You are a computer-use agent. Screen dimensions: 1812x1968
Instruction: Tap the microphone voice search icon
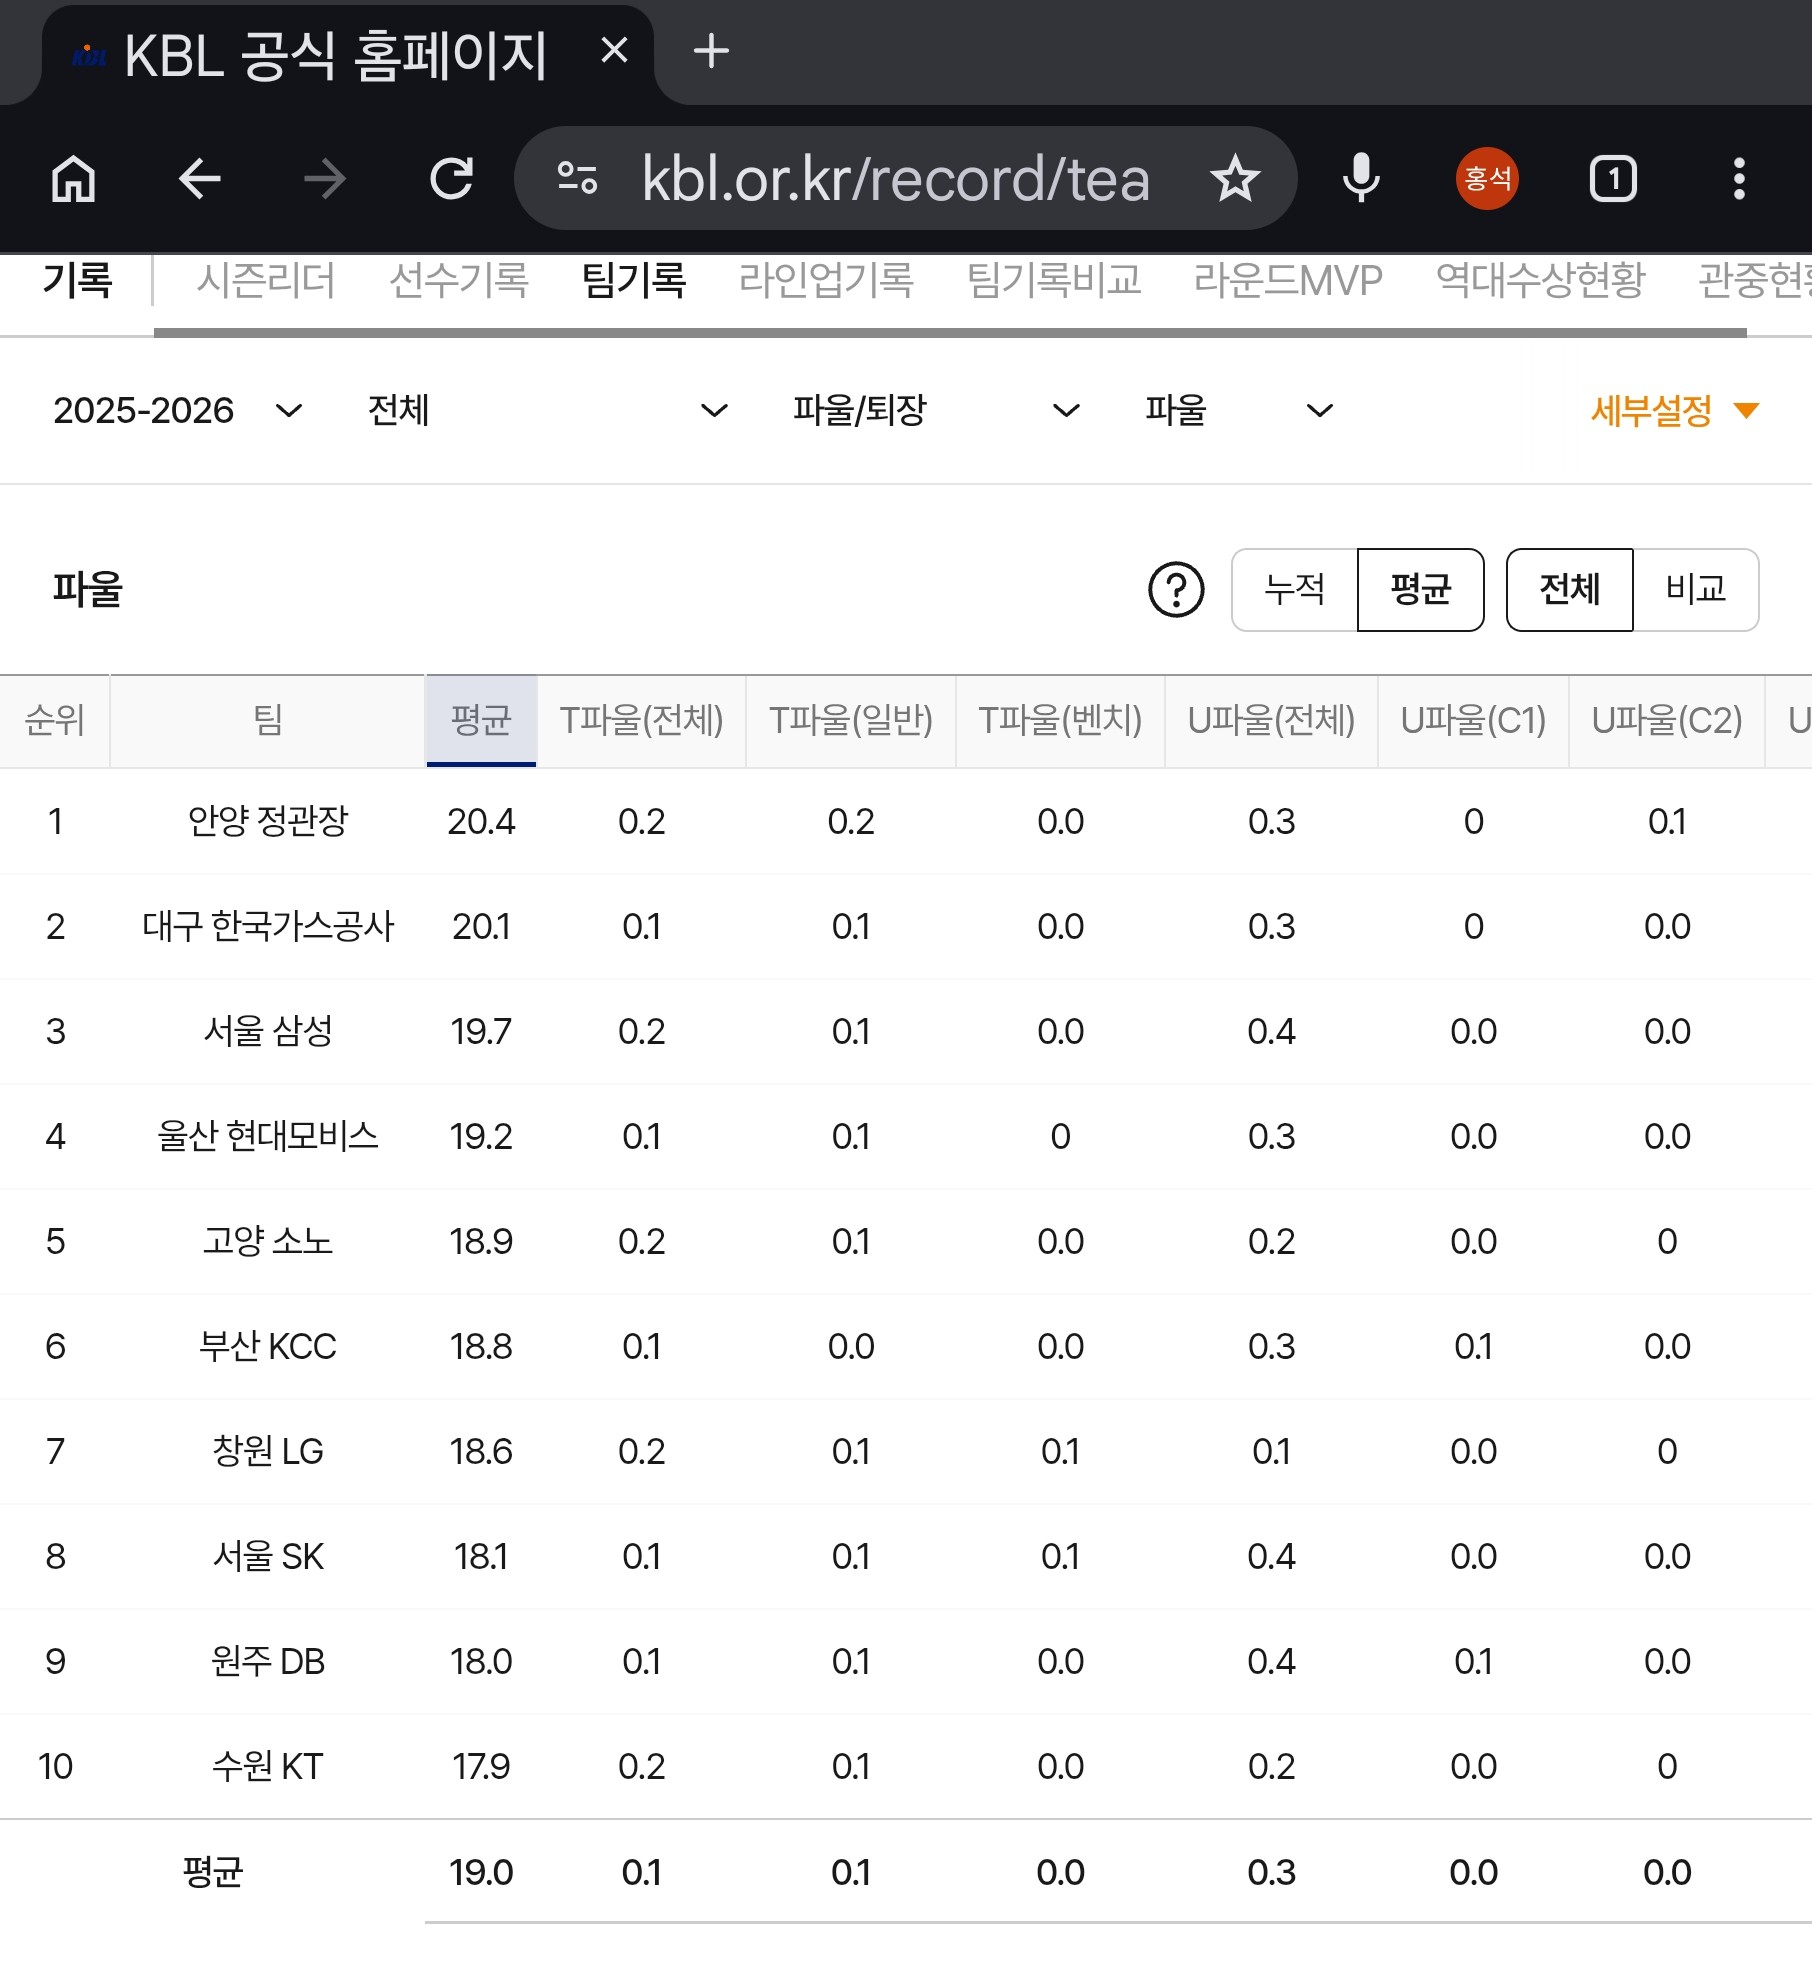(1361, 180)
